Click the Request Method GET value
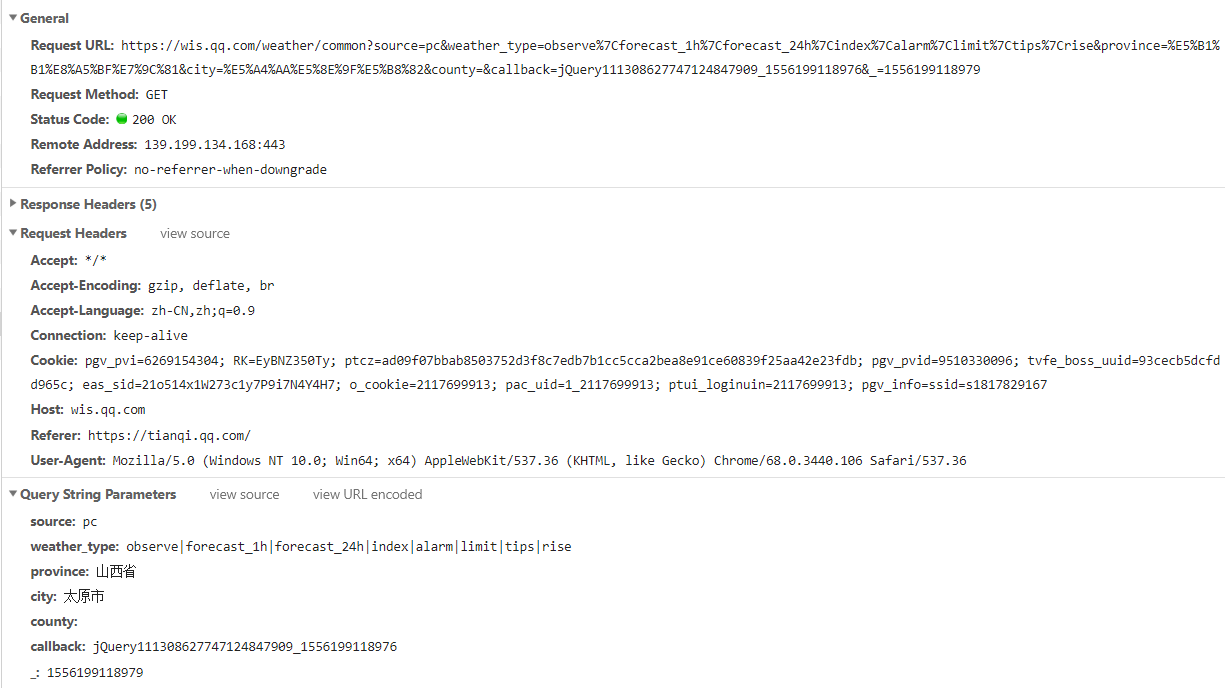This screenshot has height=688, width=1225. pos(156,95)
